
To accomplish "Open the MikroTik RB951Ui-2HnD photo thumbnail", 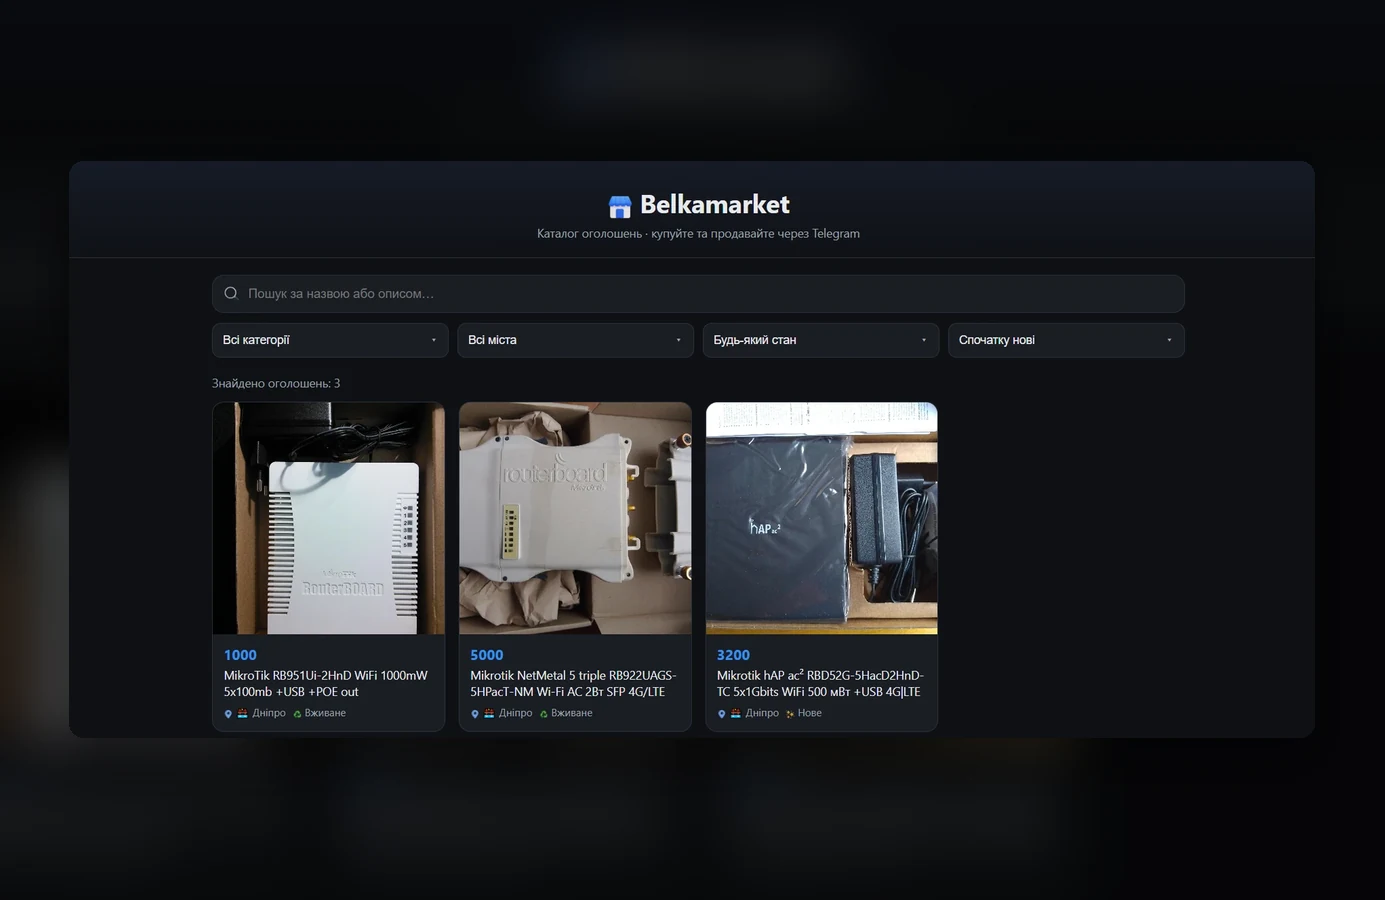I will tap(329, 518).
